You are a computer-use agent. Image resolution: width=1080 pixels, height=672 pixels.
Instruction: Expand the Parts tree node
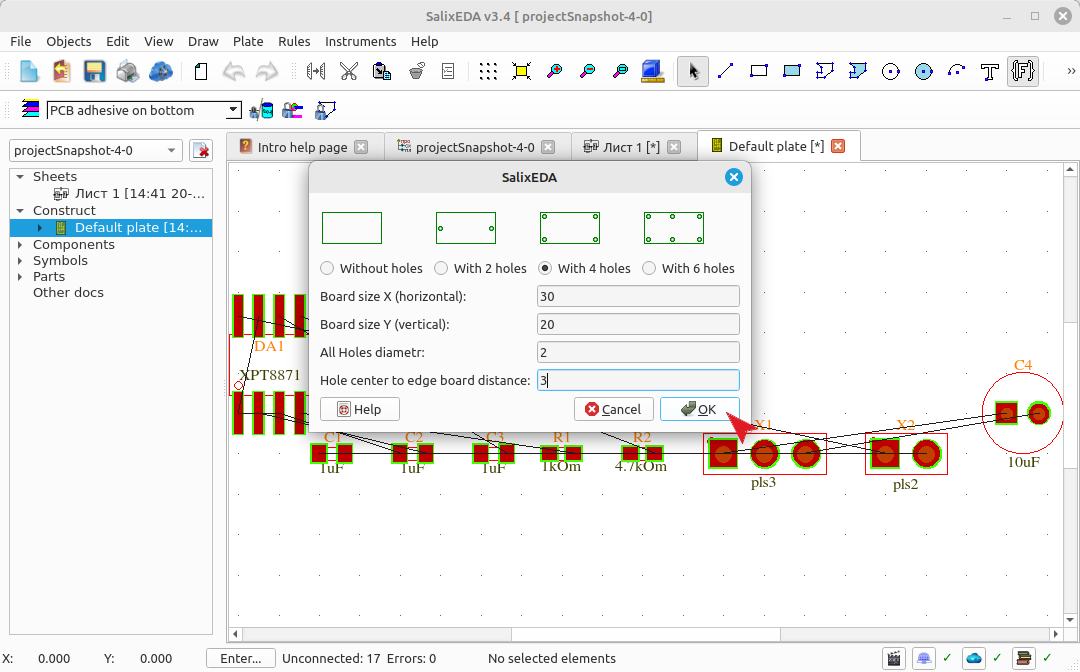(20, 276)
